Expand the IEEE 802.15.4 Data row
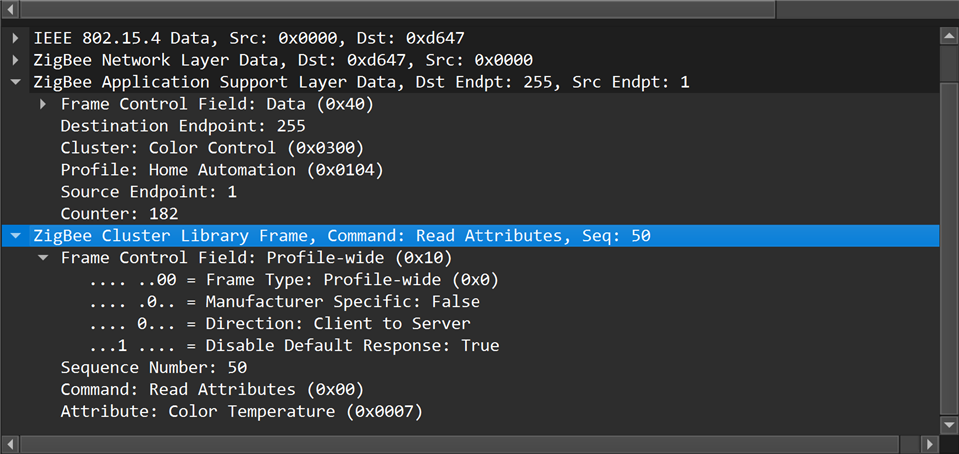959x454 pixels. click(x=16, y=38)
